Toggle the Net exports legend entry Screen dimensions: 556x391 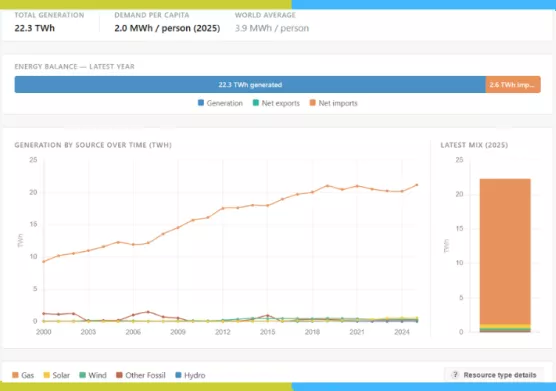276,103
